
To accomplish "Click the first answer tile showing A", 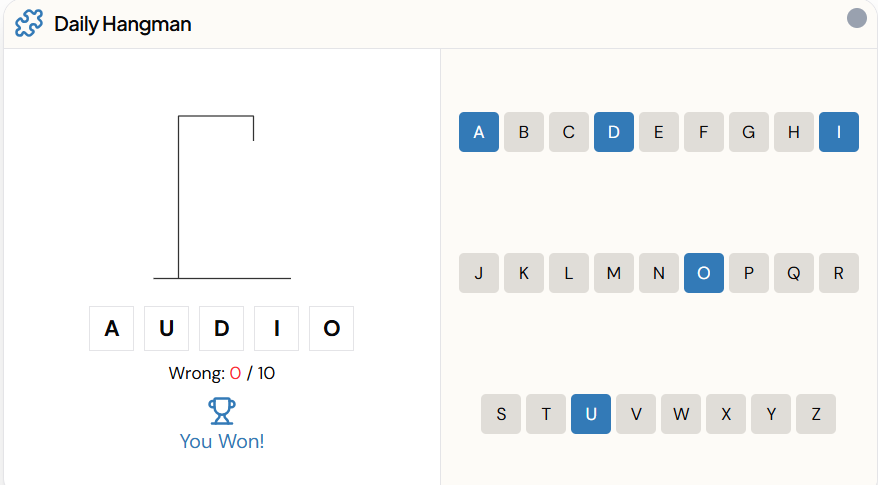I will coord(112,328).
